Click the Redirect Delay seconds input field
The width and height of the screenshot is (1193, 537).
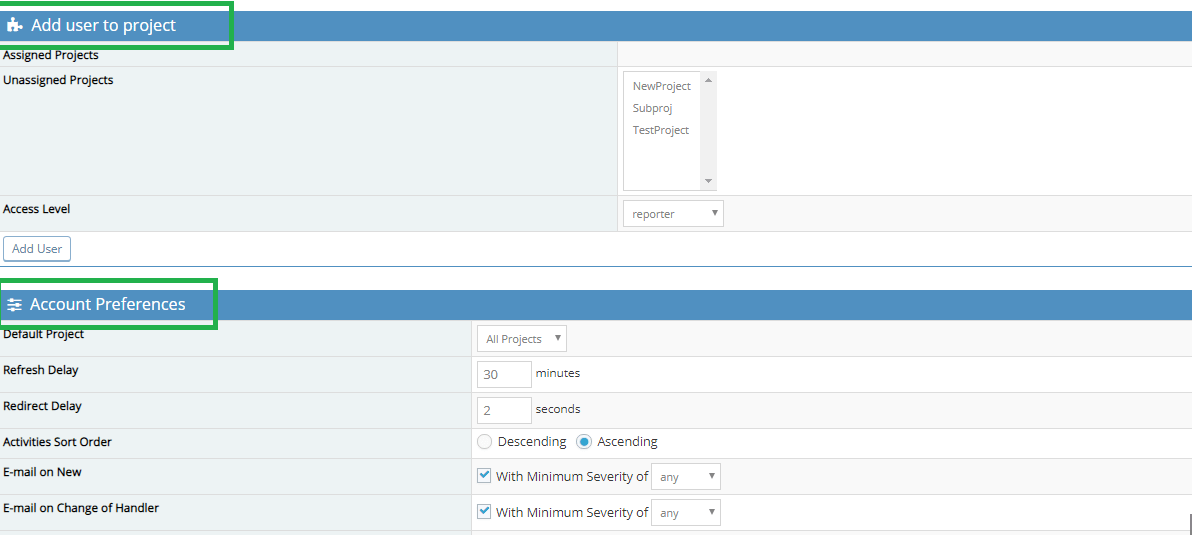tap(504, 410)
